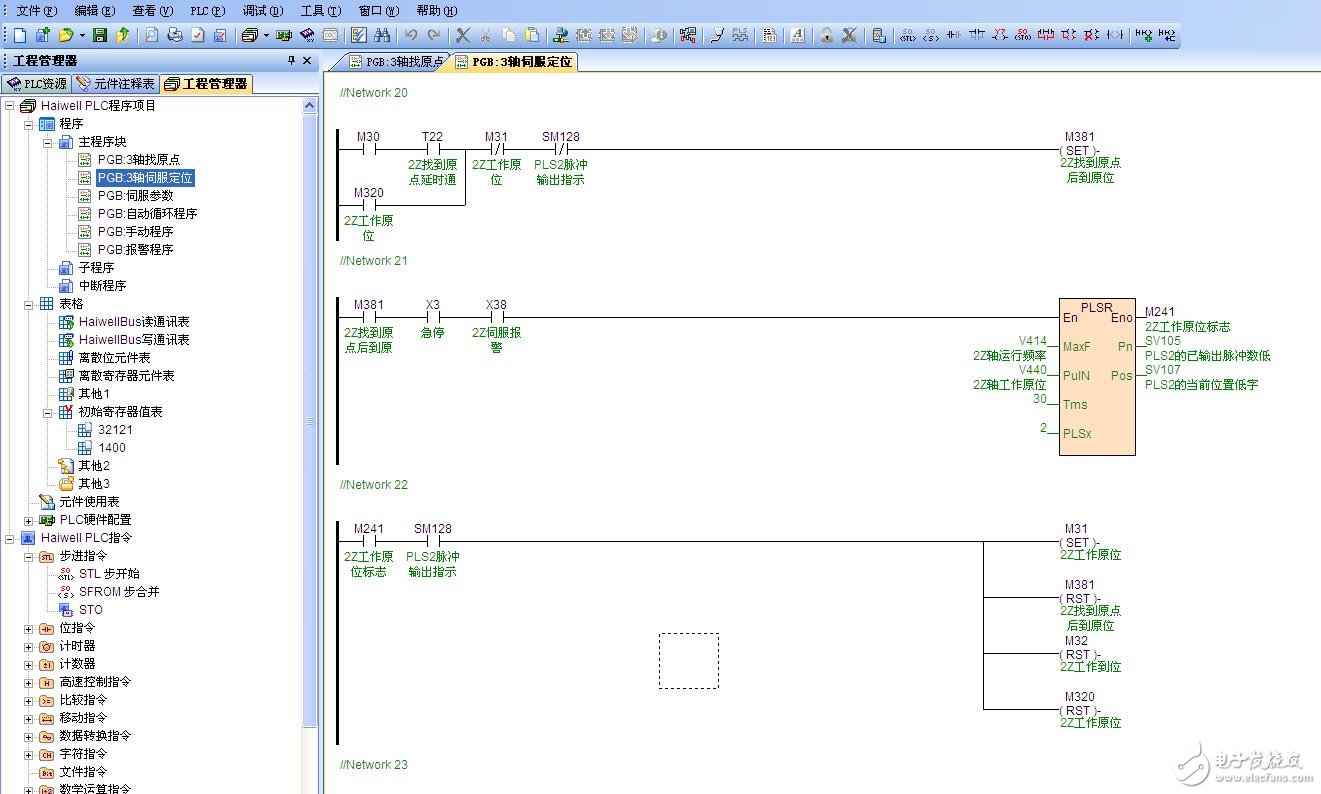Click the V414 MaxF operand in Network 21
This screenshot has height=794, width=1321.
point(1033,341)
